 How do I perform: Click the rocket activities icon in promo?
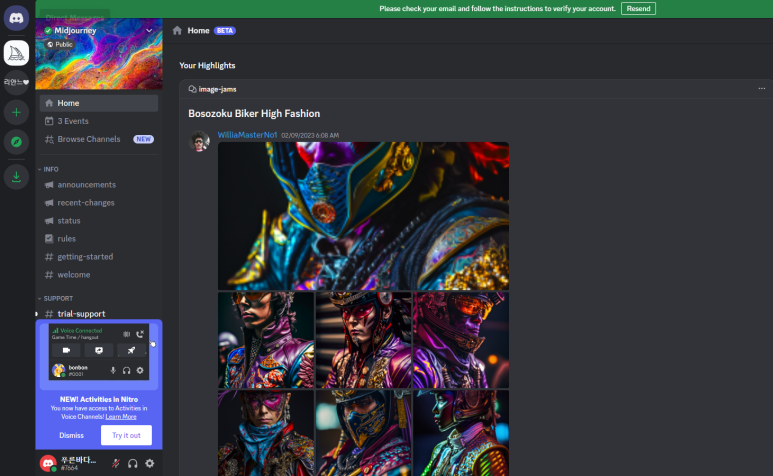coord(131,350)
